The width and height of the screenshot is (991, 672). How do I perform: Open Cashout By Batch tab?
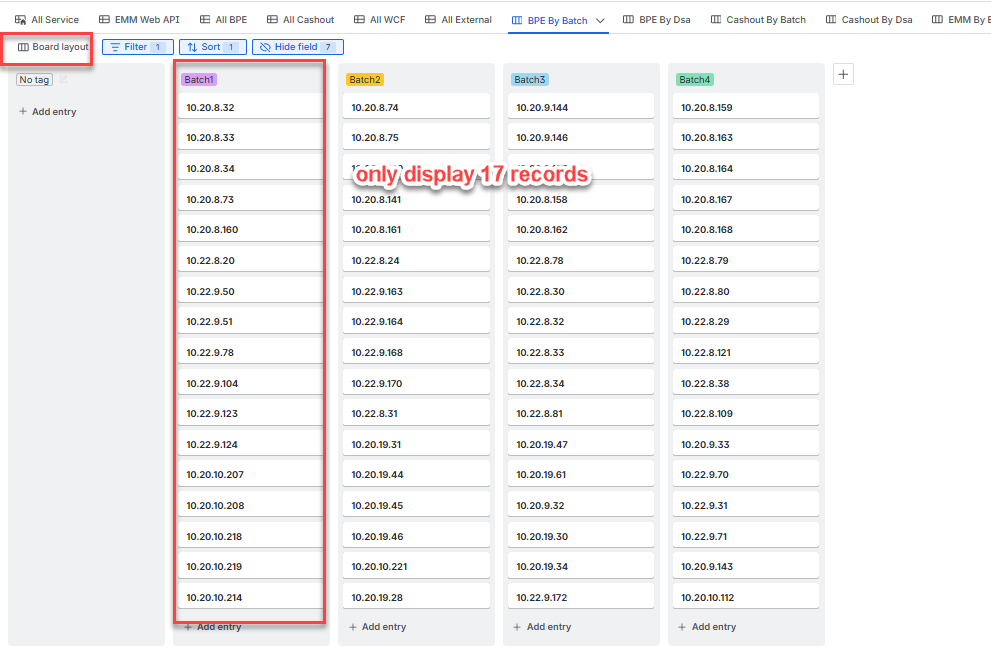coord(758,20)
